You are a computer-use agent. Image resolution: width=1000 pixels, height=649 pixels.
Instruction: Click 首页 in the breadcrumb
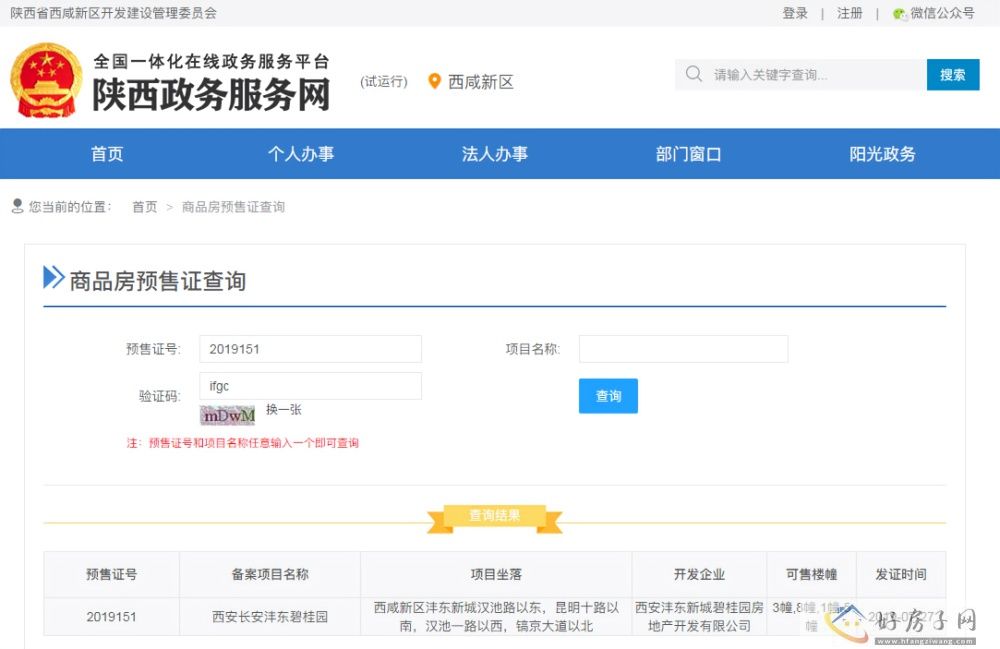(x=145, y=207)
